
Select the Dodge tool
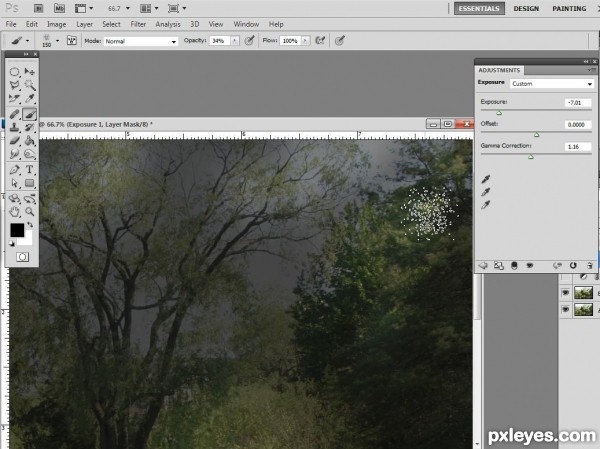point(29,154)
